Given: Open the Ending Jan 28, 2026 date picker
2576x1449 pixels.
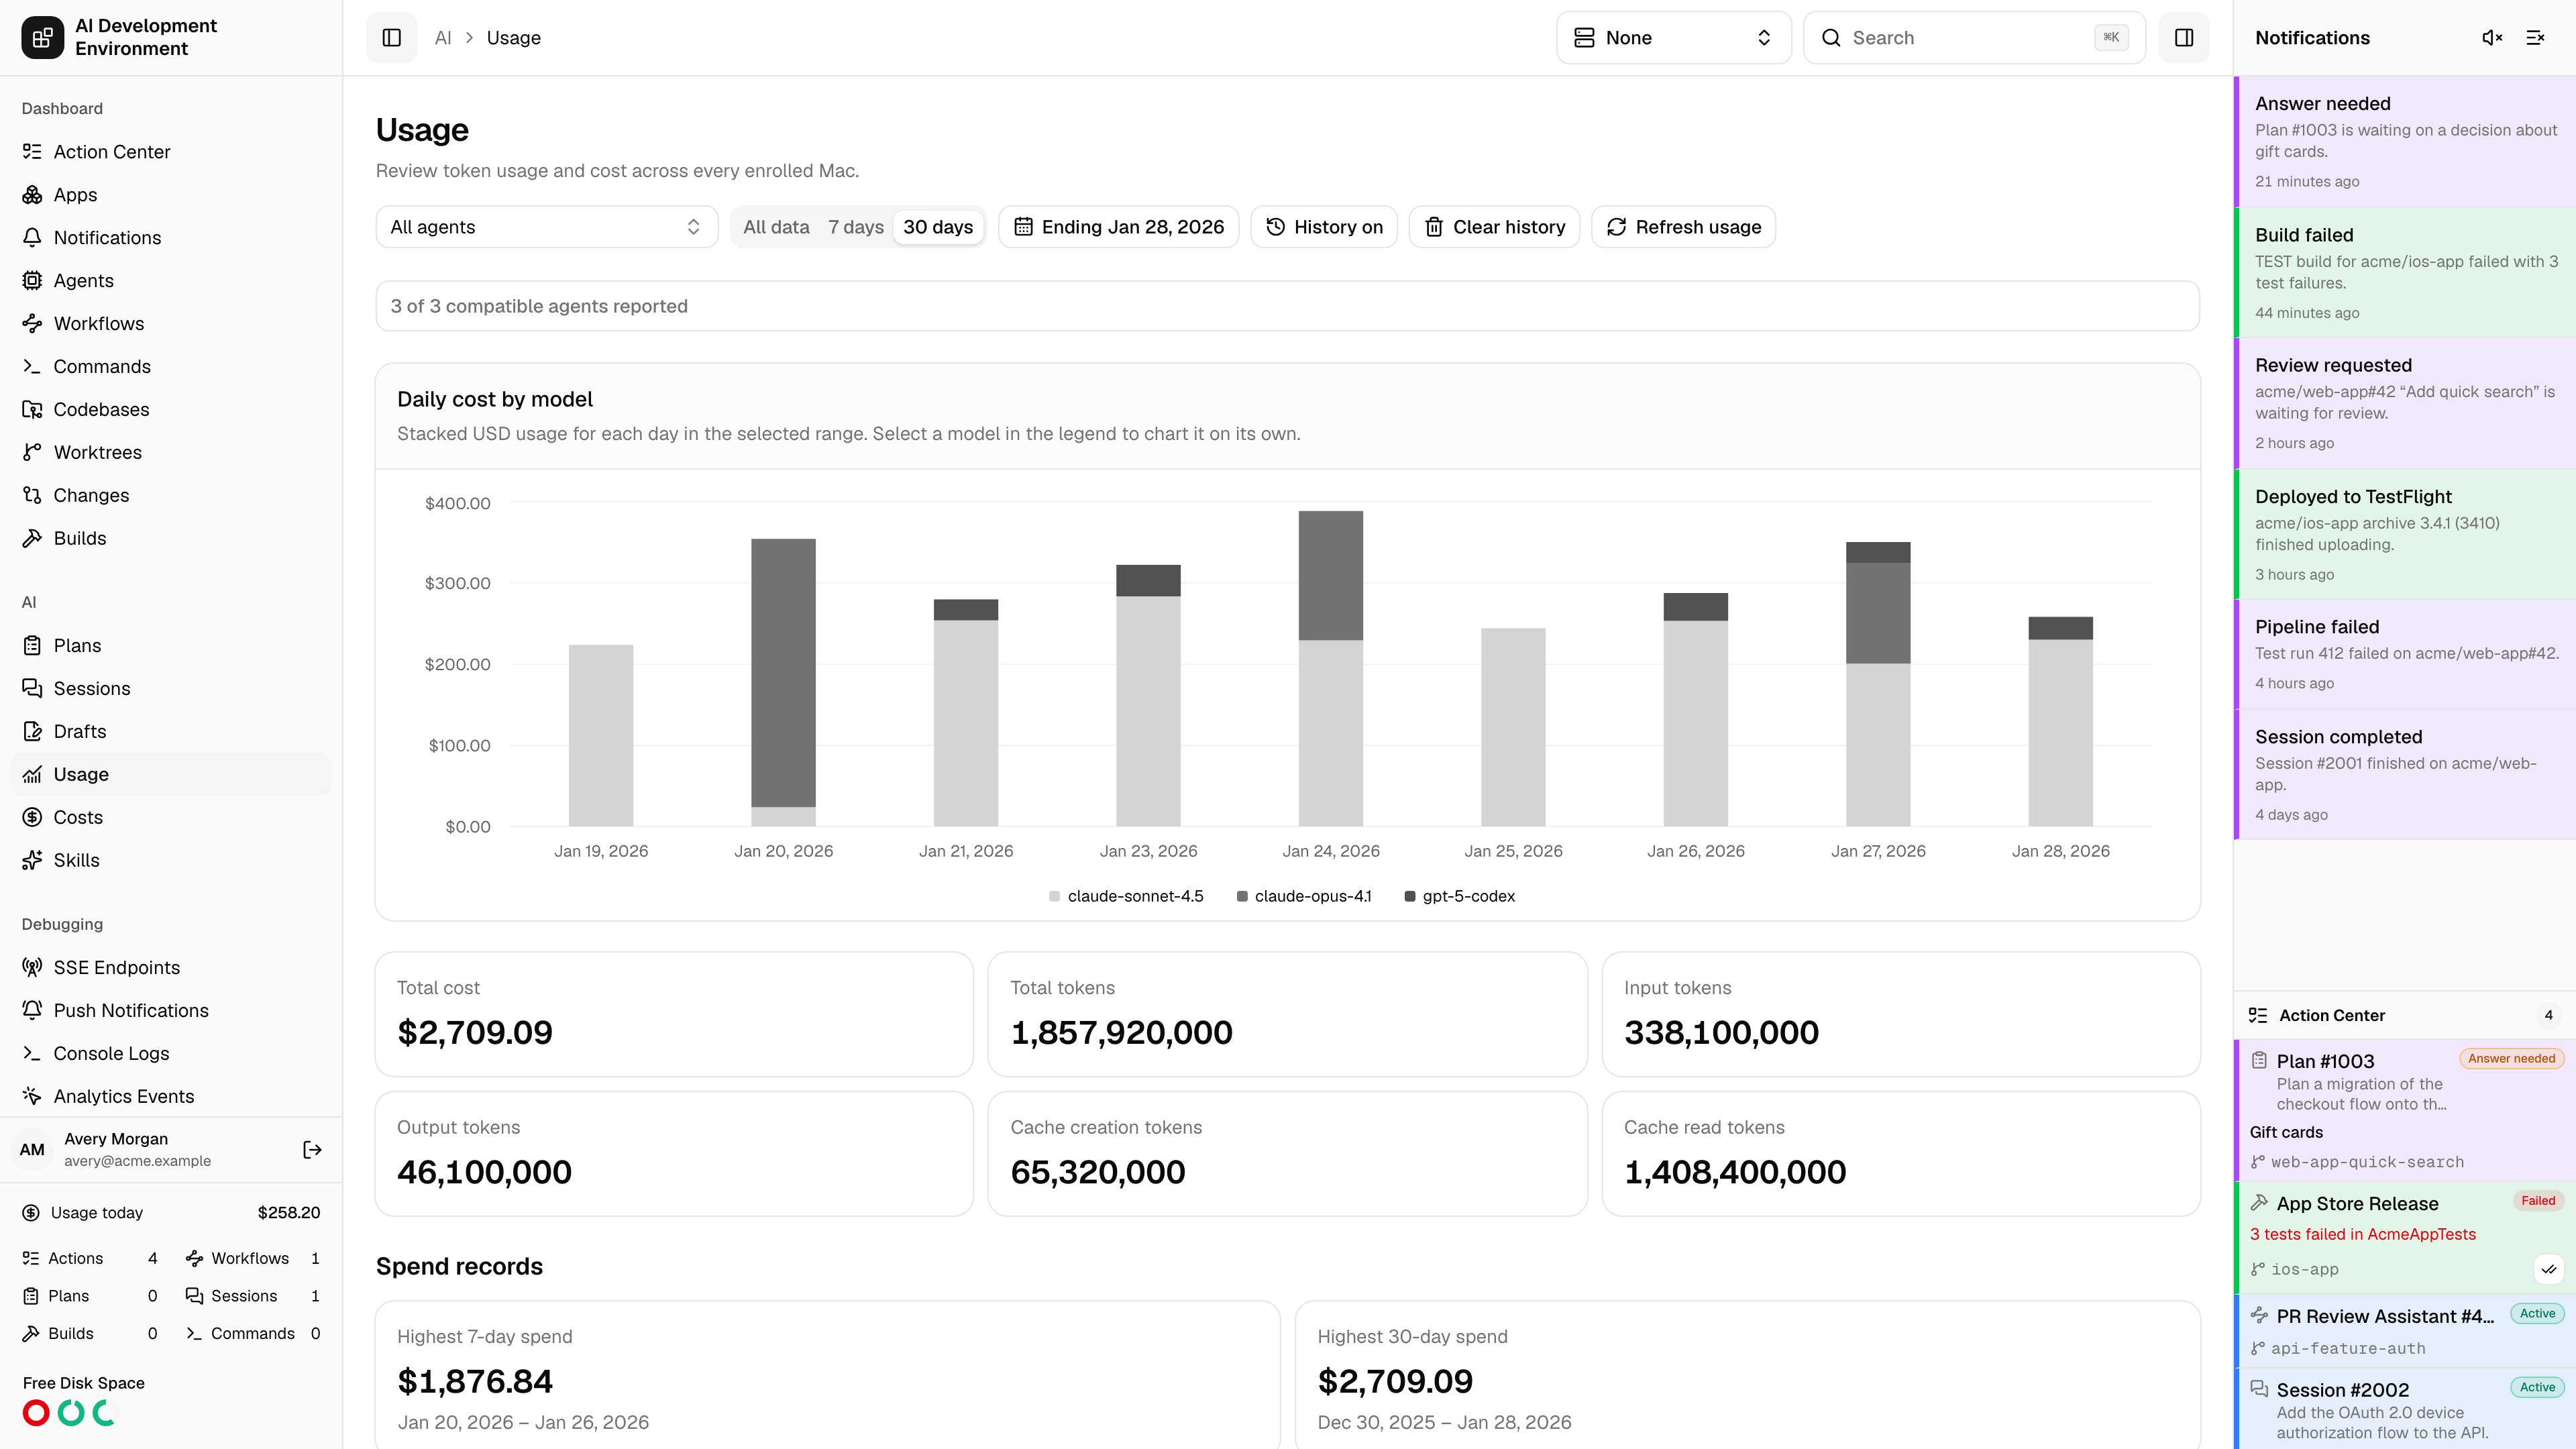Looking at the screenshot, I should tap(1118, 227).
